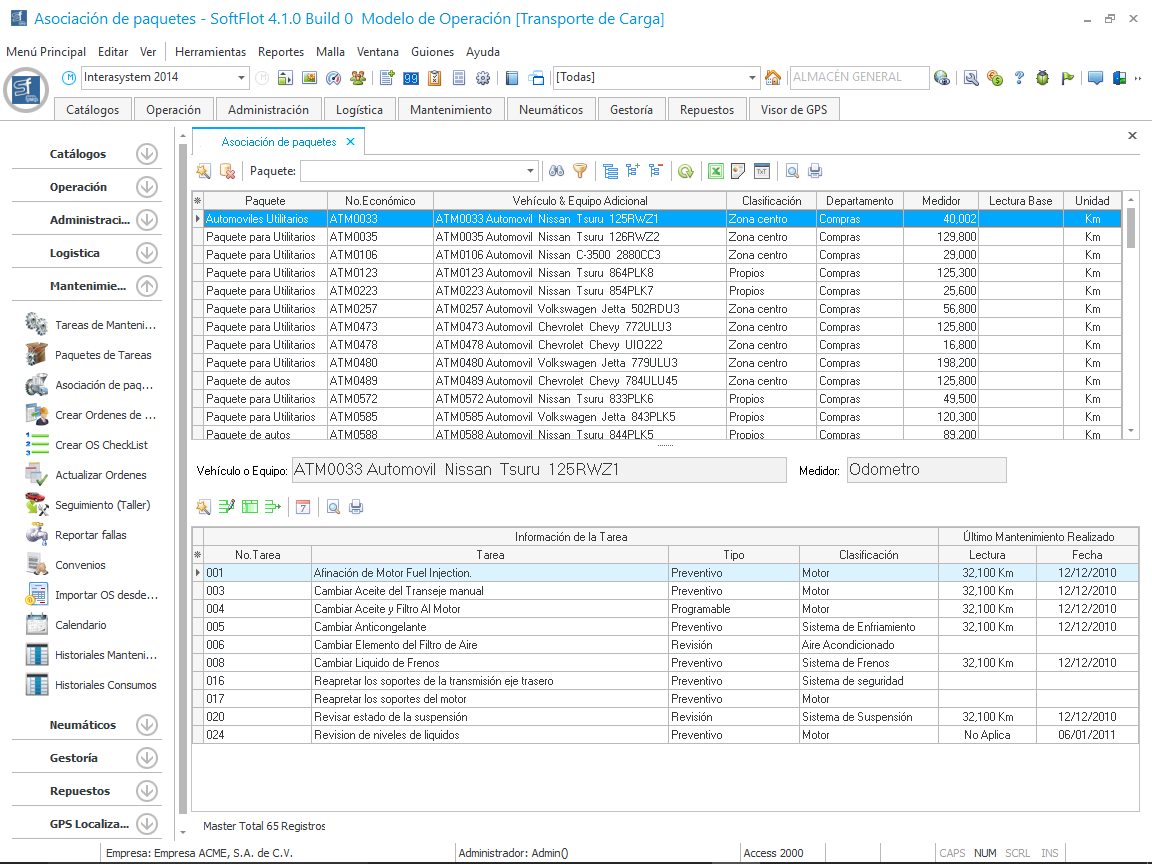The height and width of the screenshot is (864, 1152).
Task: Click the home icon in the top toolbar
Action: (772, 78)
